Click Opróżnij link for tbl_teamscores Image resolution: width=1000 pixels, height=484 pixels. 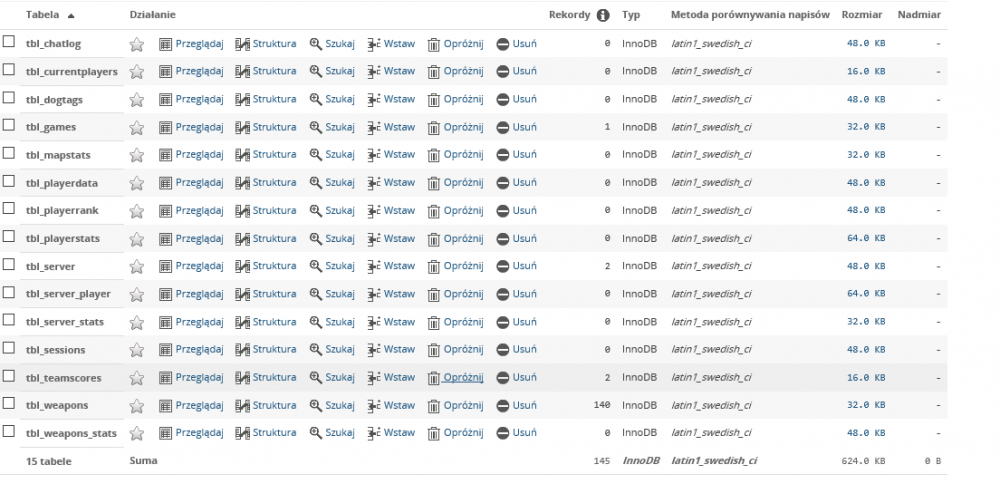(x=463, y=378)
